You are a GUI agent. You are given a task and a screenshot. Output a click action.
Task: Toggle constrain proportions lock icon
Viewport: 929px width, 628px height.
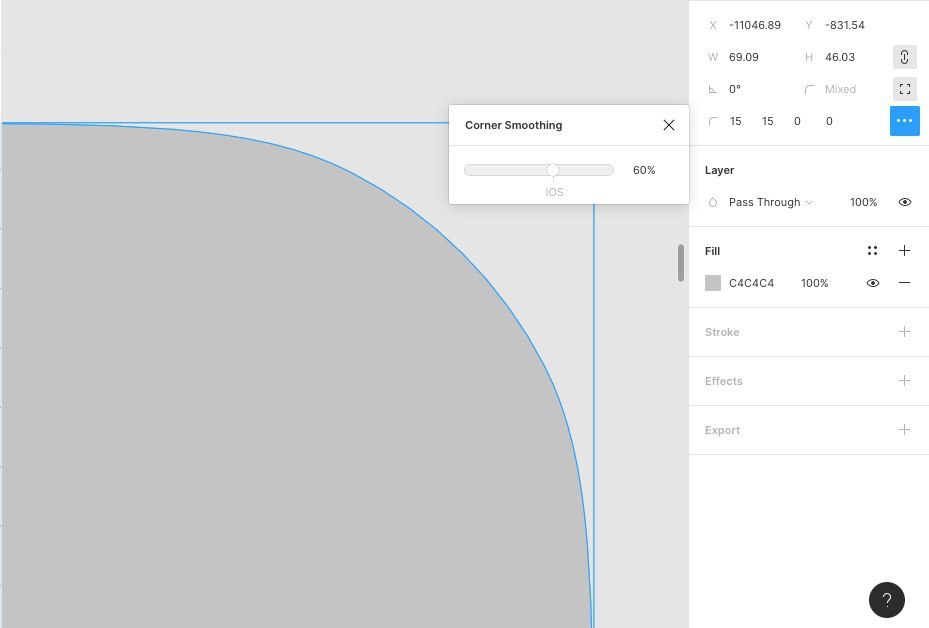904,57
